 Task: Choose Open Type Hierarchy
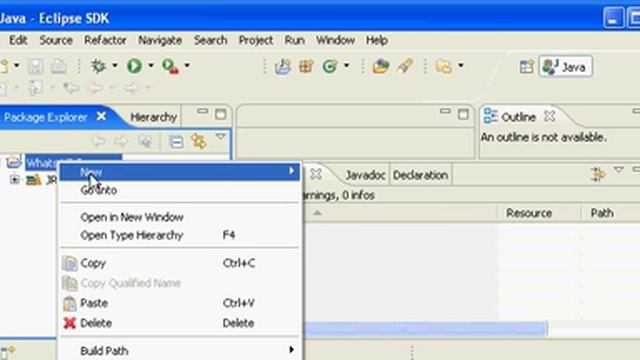tap(132, 235)
